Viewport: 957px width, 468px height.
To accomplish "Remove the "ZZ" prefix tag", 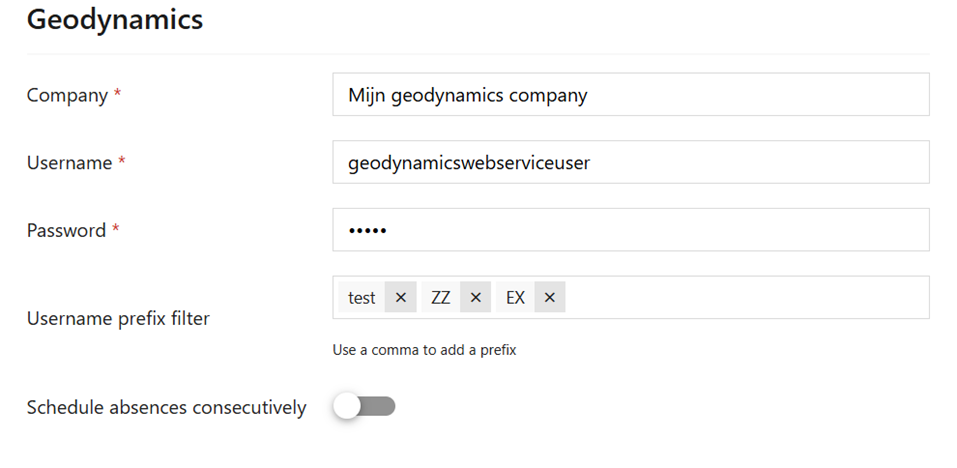I will coord(476,298).
